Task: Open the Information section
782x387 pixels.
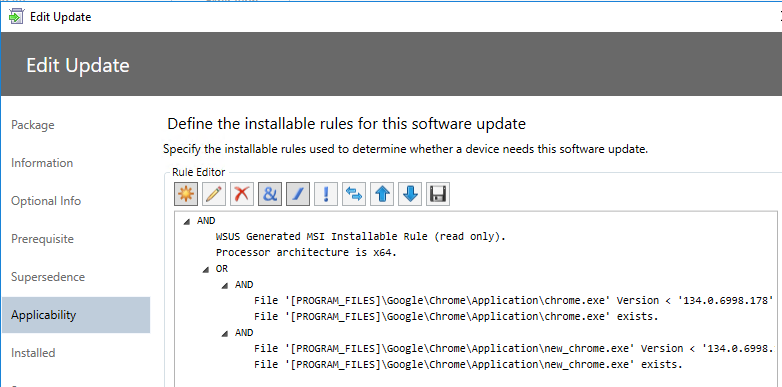Action: [x=42, y=163]
